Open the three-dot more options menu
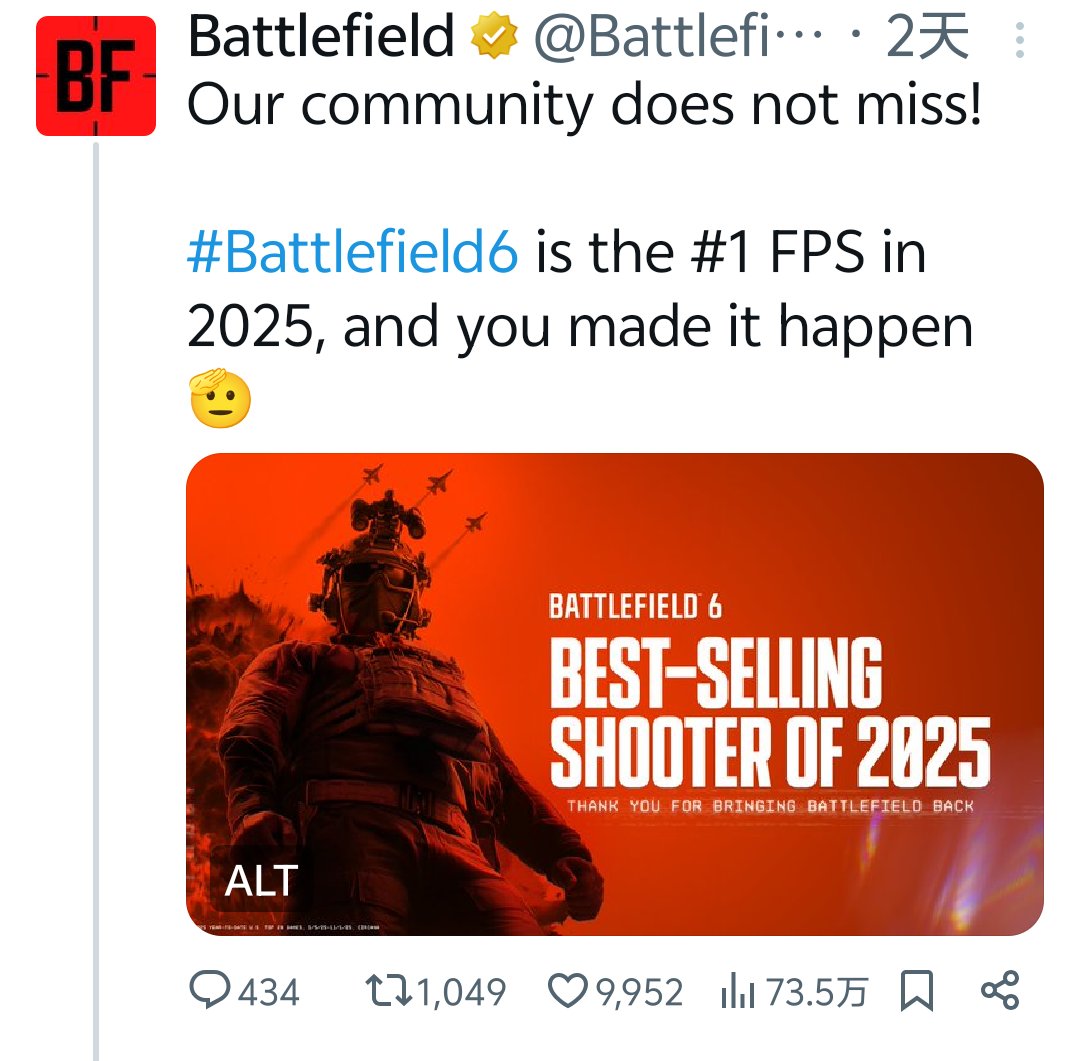Screen dimensions: 1080x1061 click(1019, 40)
